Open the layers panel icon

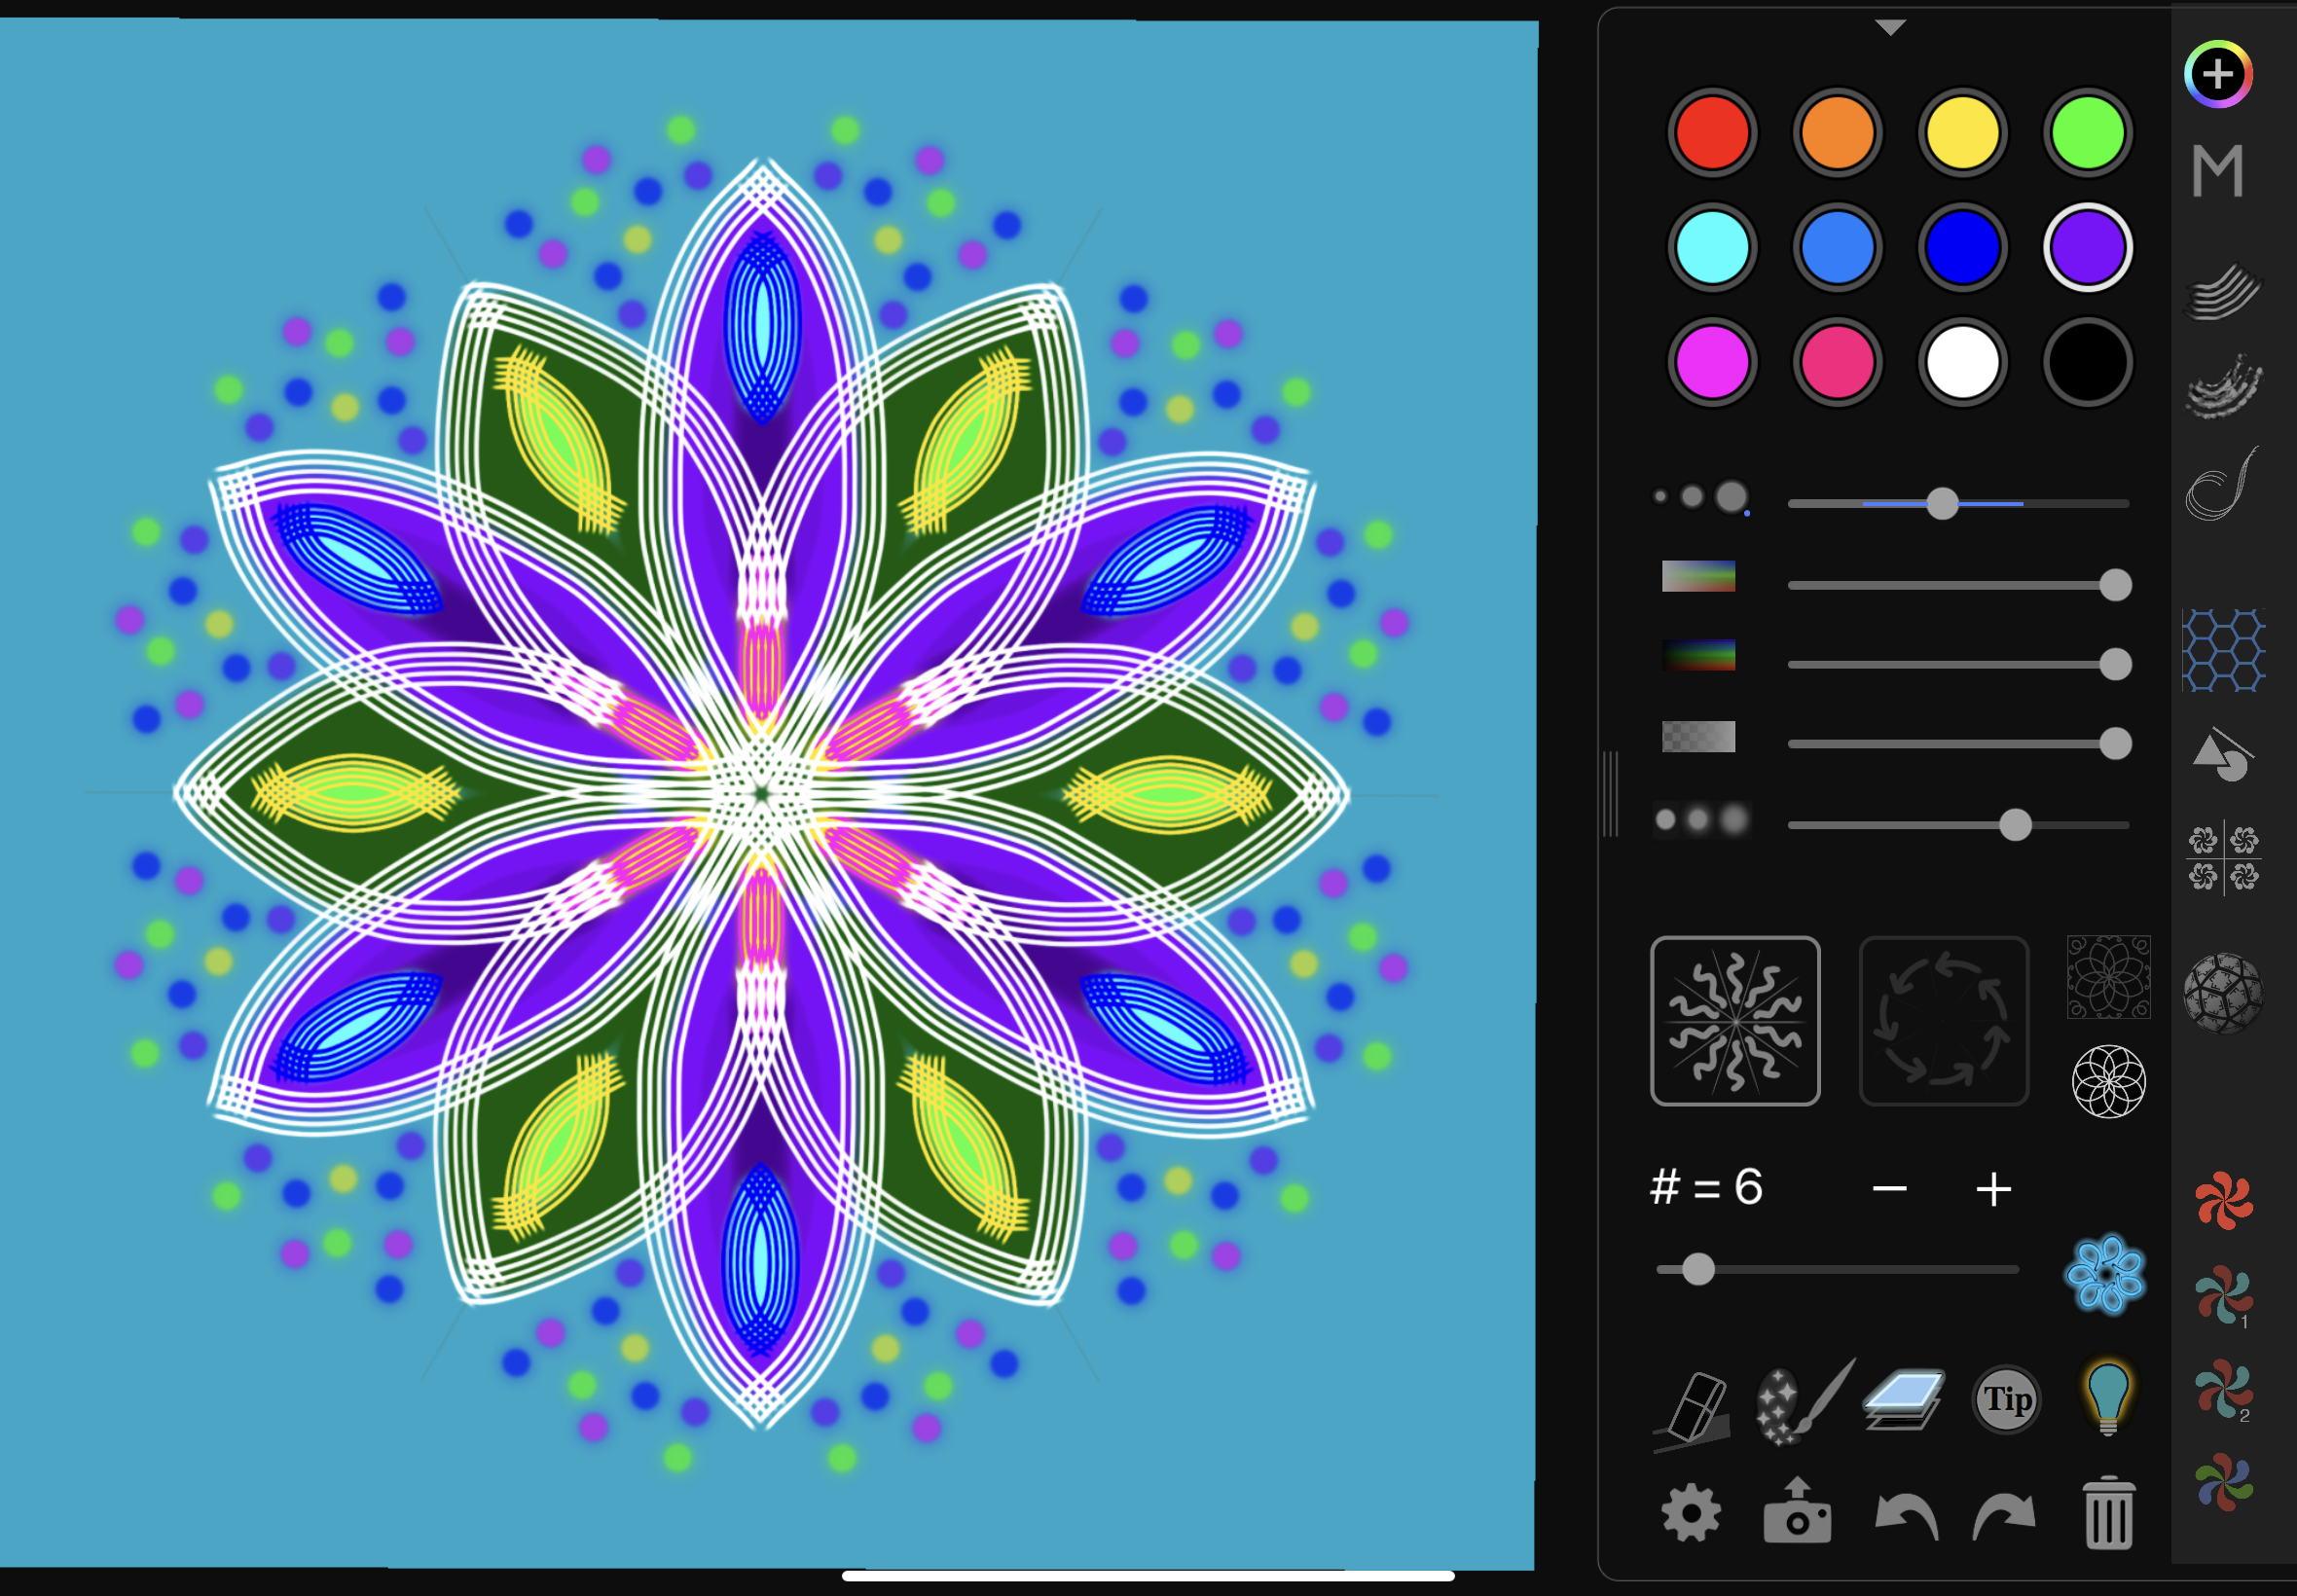tap(1904, 1400)
